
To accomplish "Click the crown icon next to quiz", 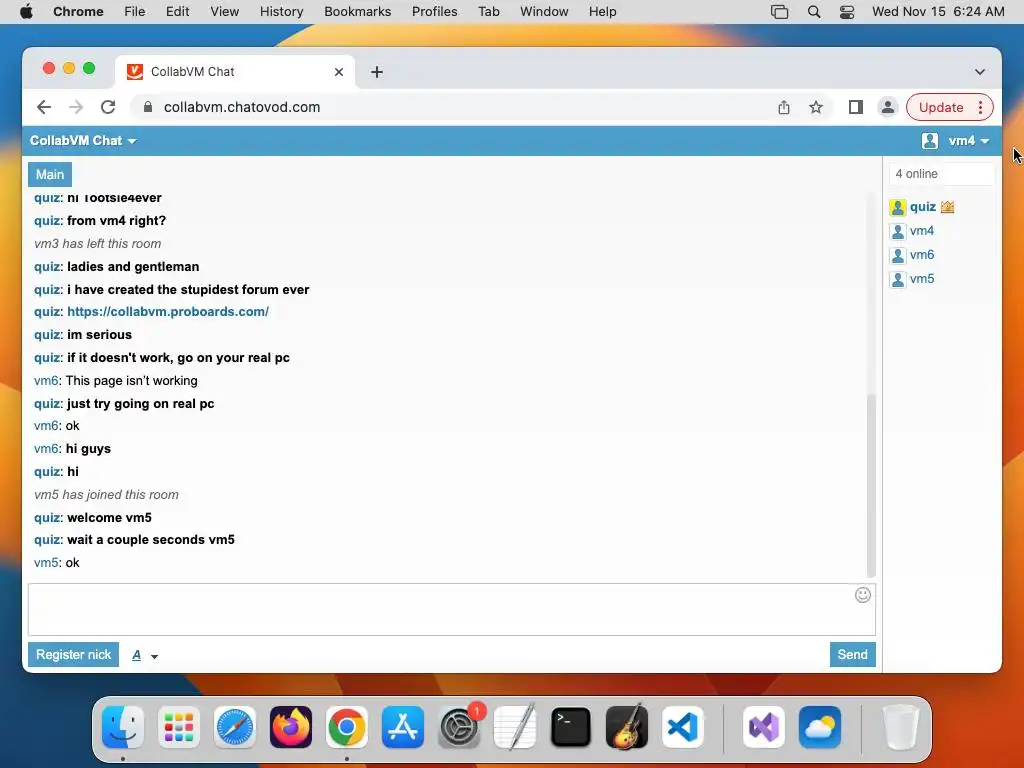I will [948, 207].
